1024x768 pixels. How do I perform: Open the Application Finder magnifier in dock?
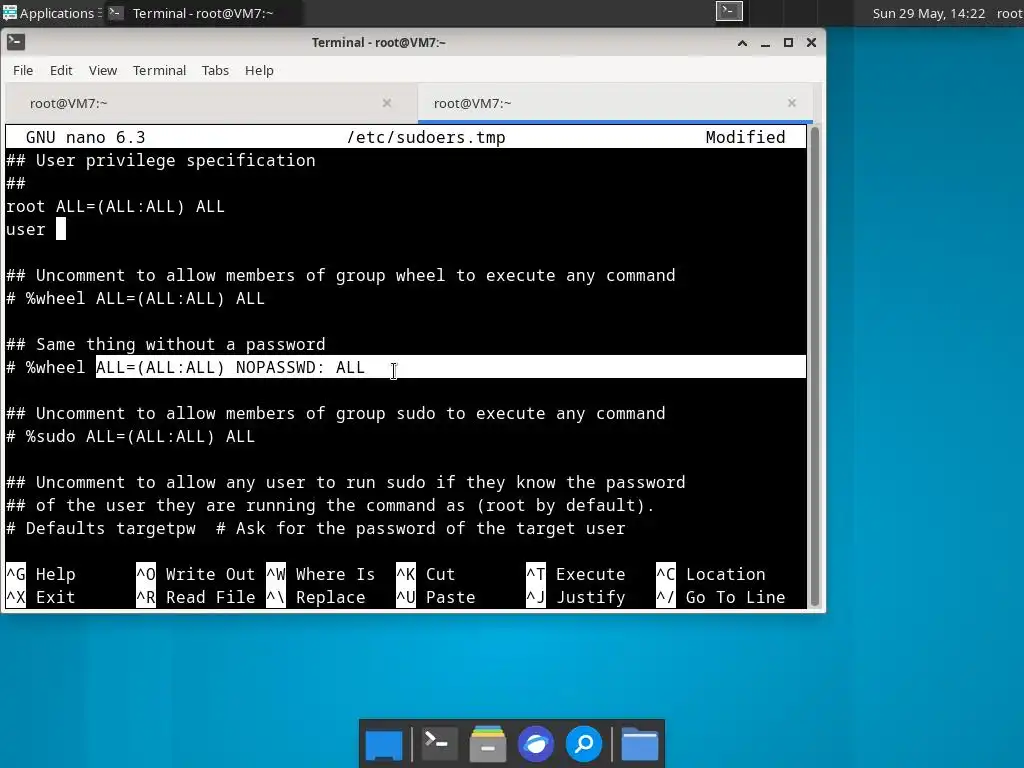pos(584,744)
